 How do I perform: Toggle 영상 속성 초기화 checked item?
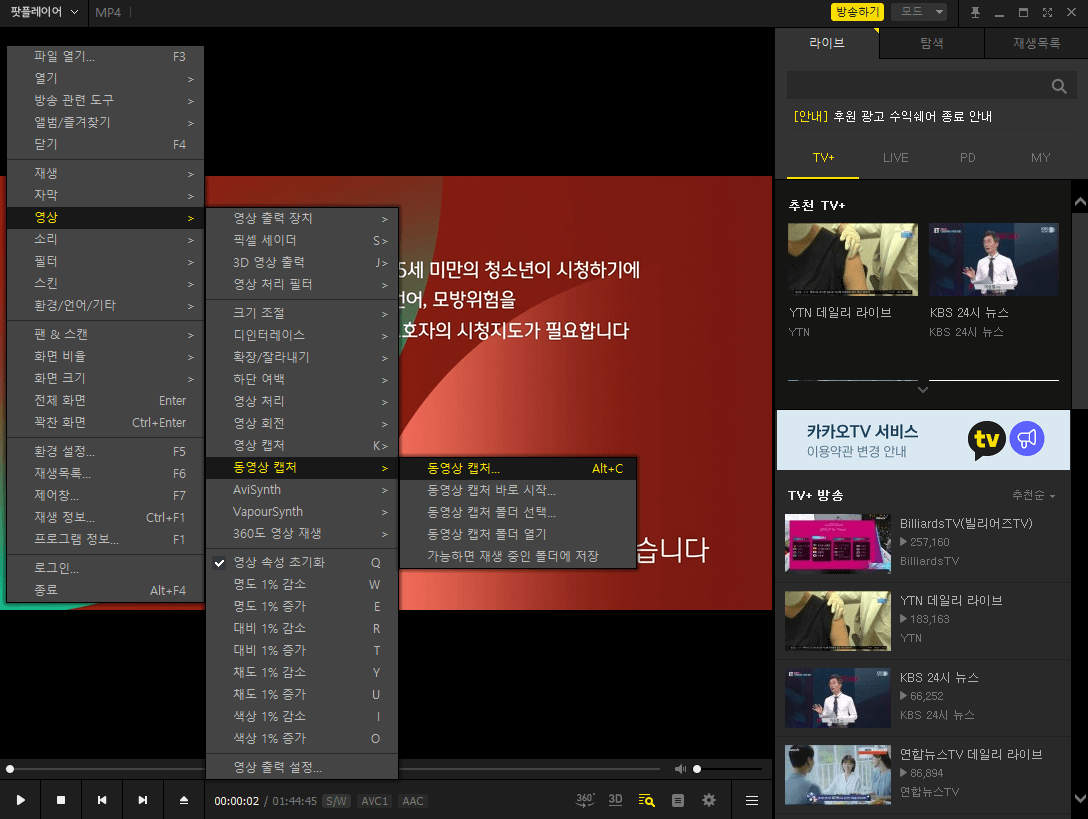click(x=302, y=562)
